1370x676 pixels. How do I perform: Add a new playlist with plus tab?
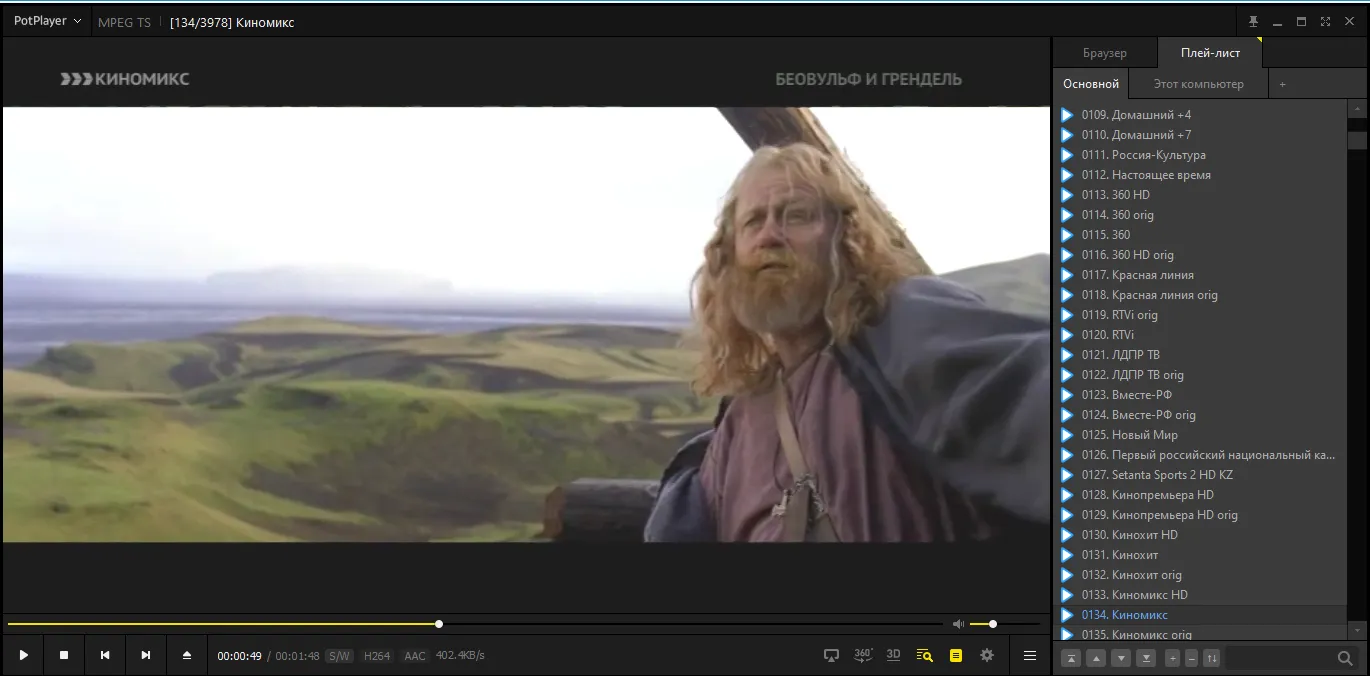[1283, 84]
